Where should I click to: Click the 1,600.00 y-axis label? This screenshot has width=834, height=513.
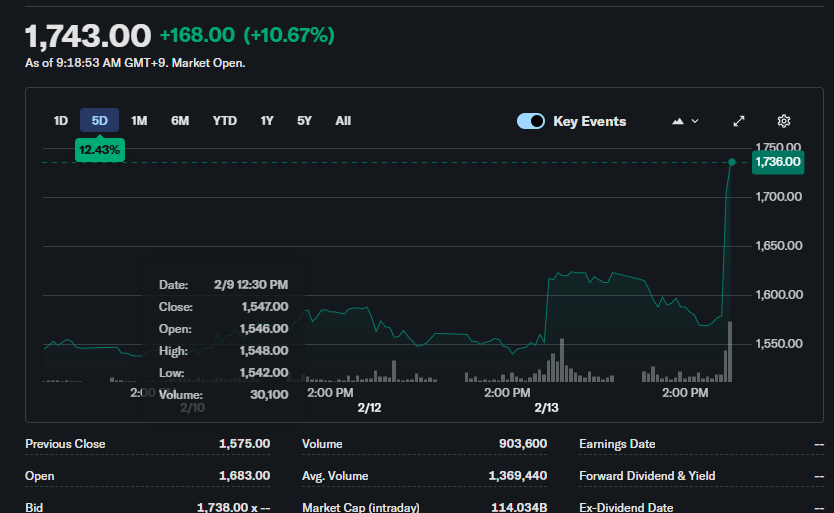point(778,295)
